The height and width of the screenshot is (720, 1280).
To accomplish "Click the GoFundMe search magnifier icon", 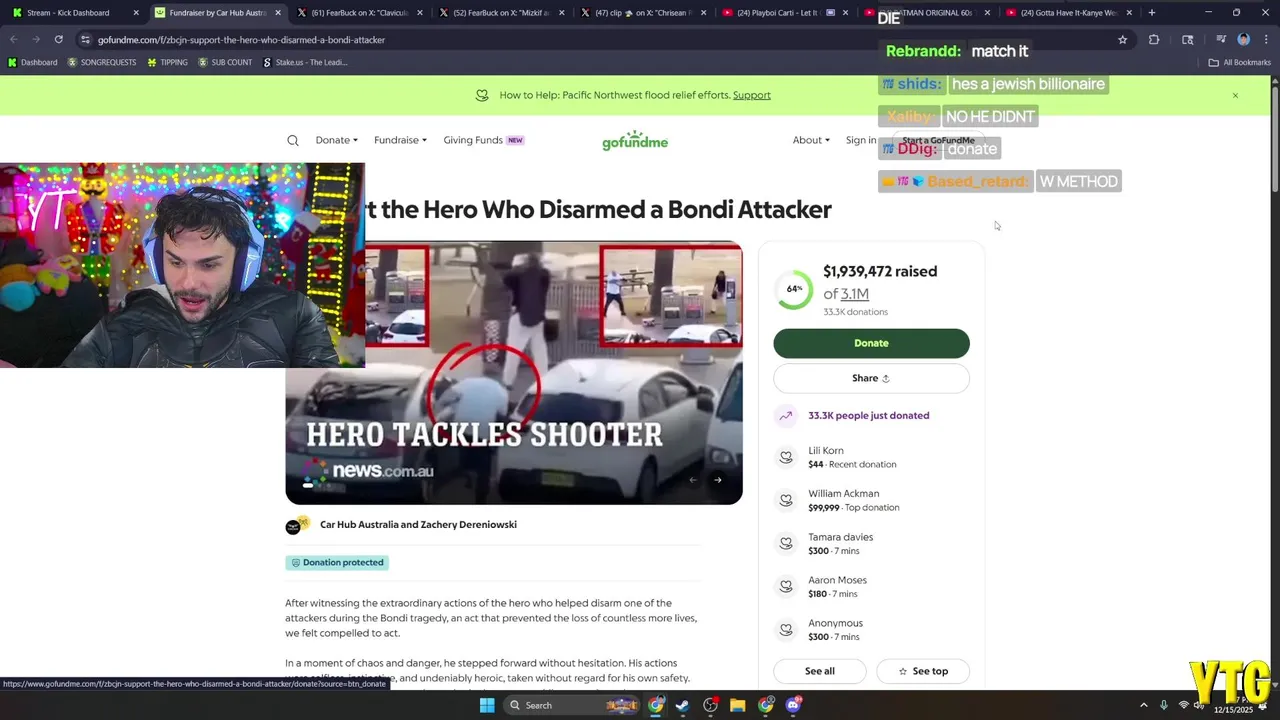I will pyautogui.click(x=293, y=141).
